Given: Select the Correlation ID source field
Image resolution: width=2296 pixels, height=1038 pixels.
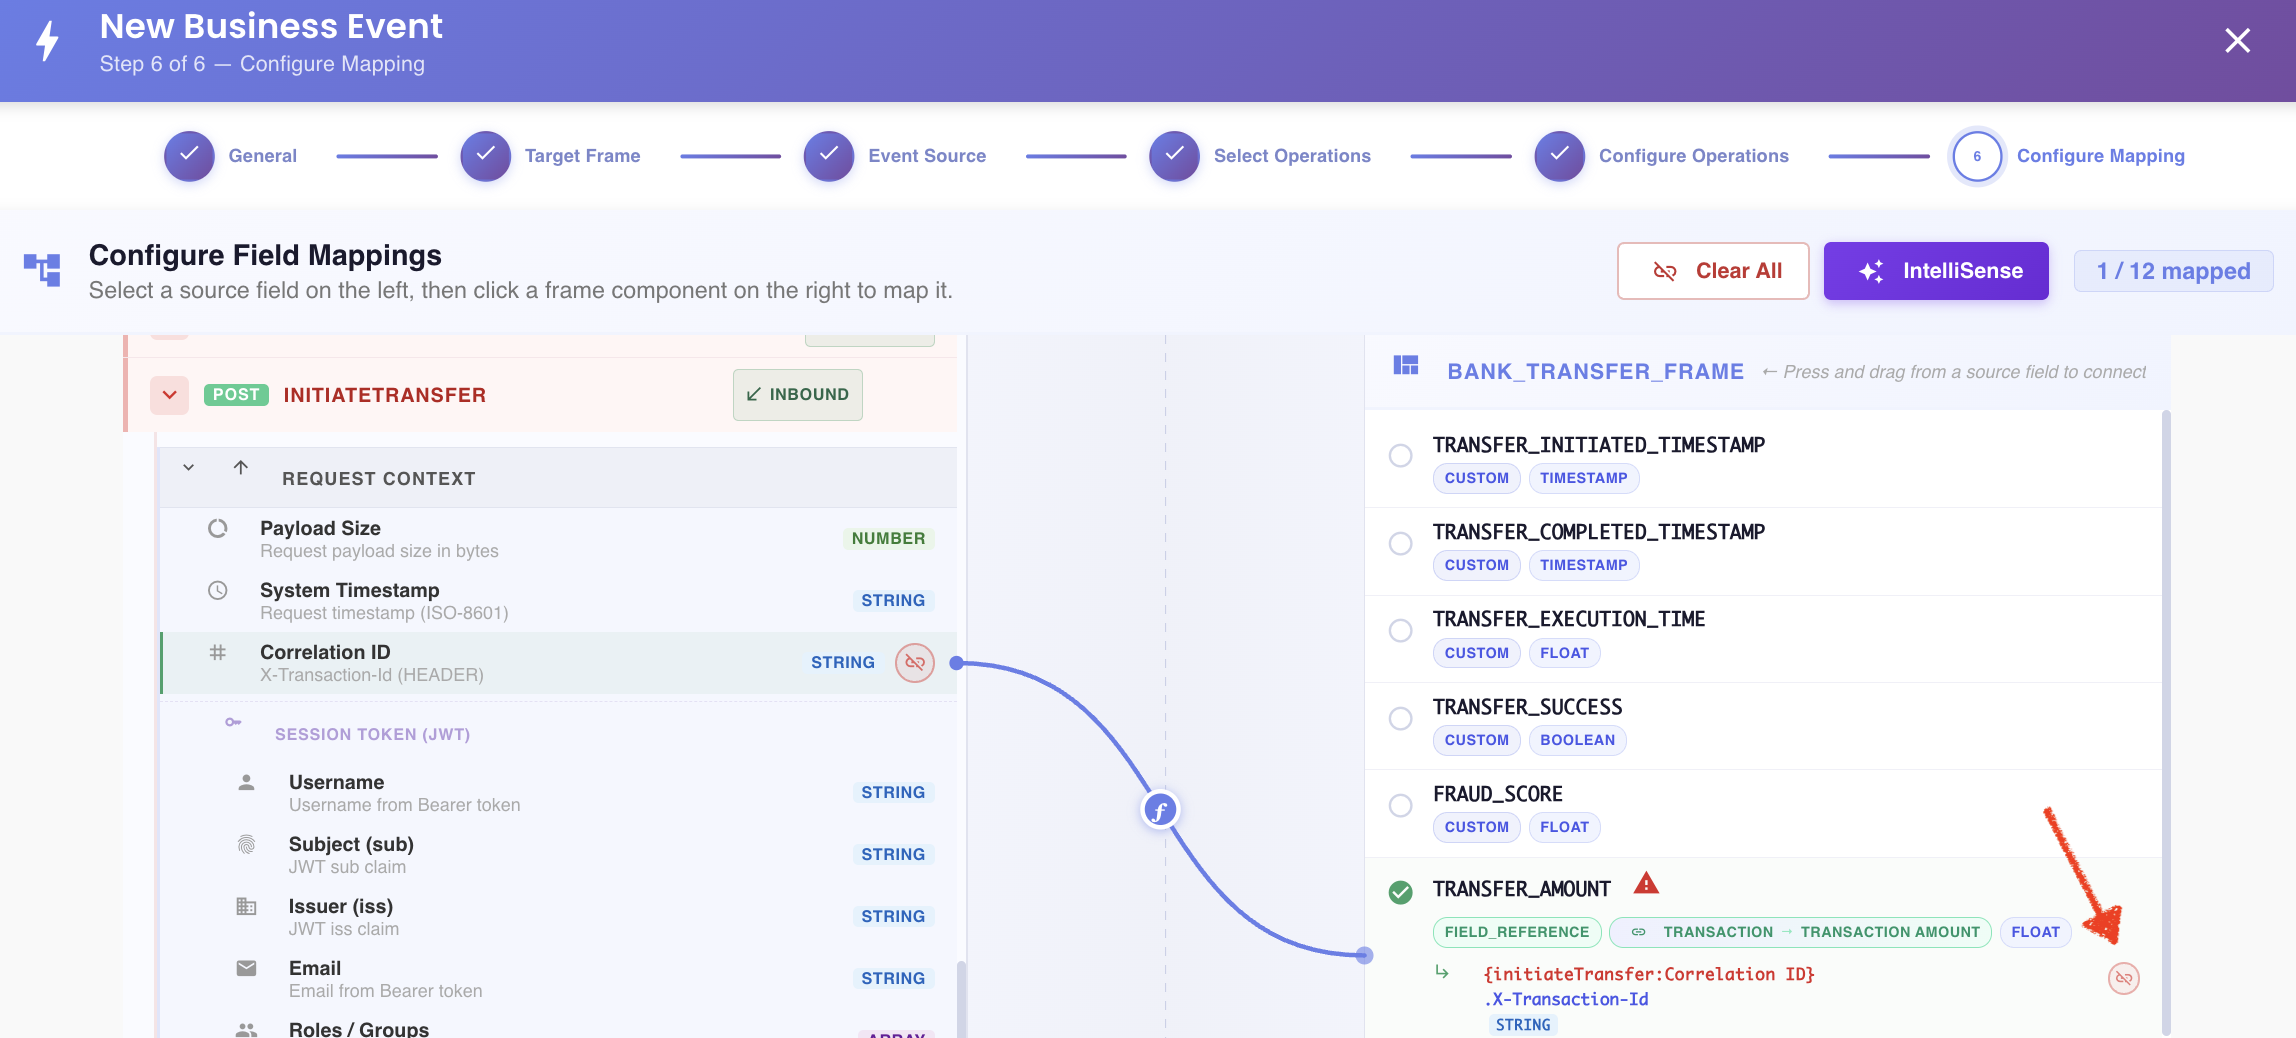Looking at the screenshot, I should [x=559, y=663].
